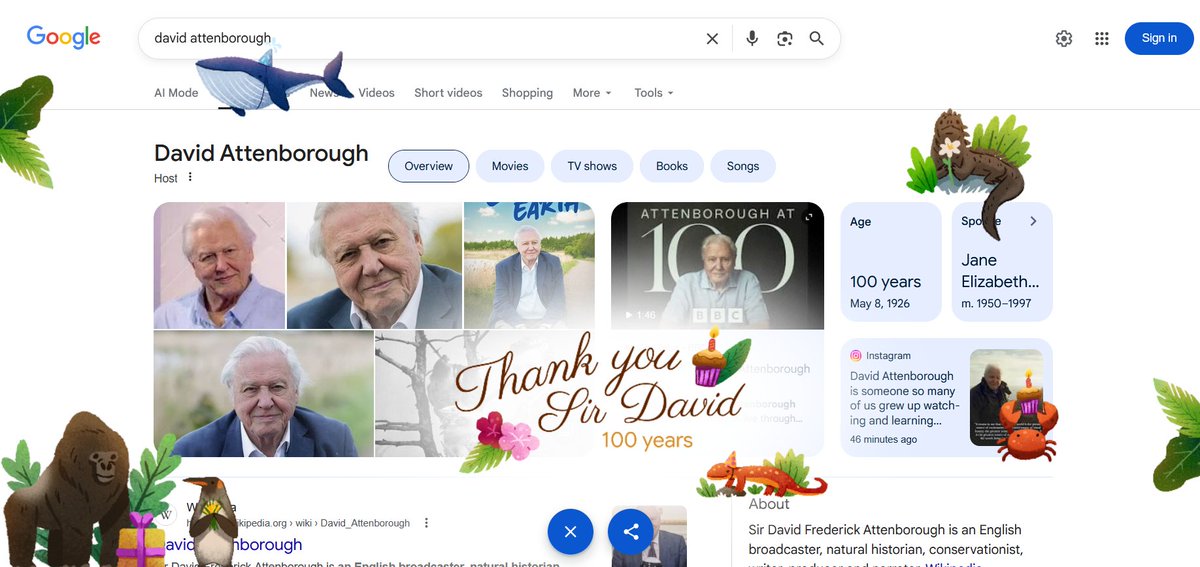Play the Attenborough at 100 BBC video
This screenshot has height=567, width=1200.
717,265
